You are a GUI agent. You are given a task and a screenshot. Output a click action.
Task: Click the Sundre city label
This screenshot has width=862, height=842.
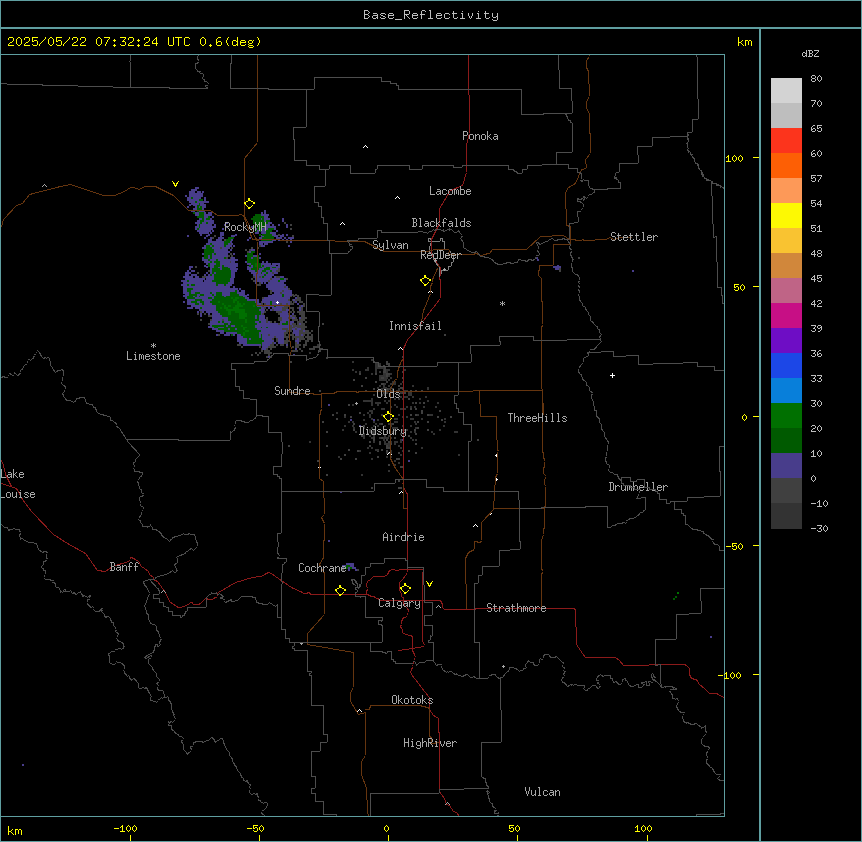coord(292,391)
